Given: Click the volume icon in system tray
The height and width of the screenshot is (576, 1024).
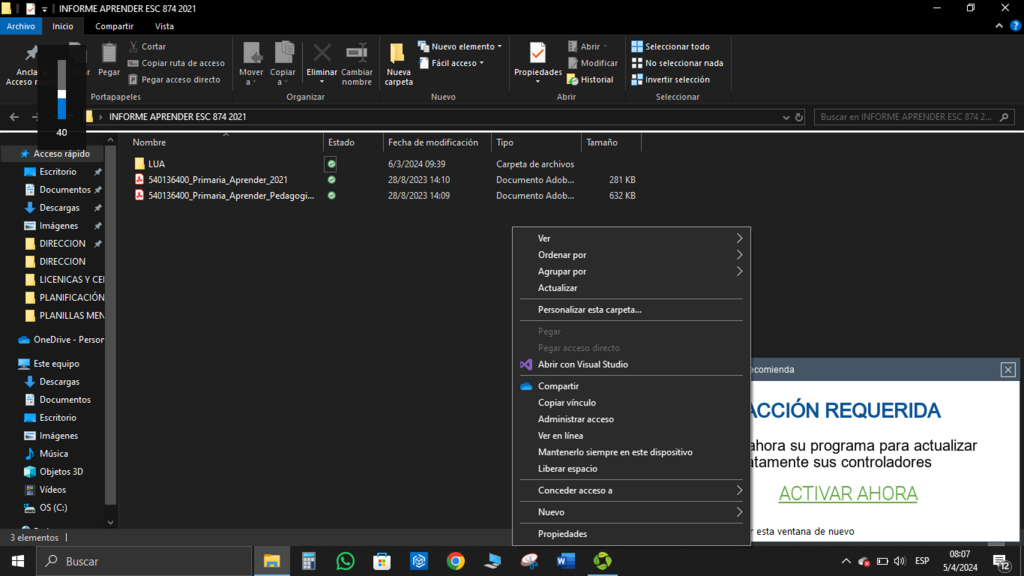Looking at the screenshot, I should 900,561.
